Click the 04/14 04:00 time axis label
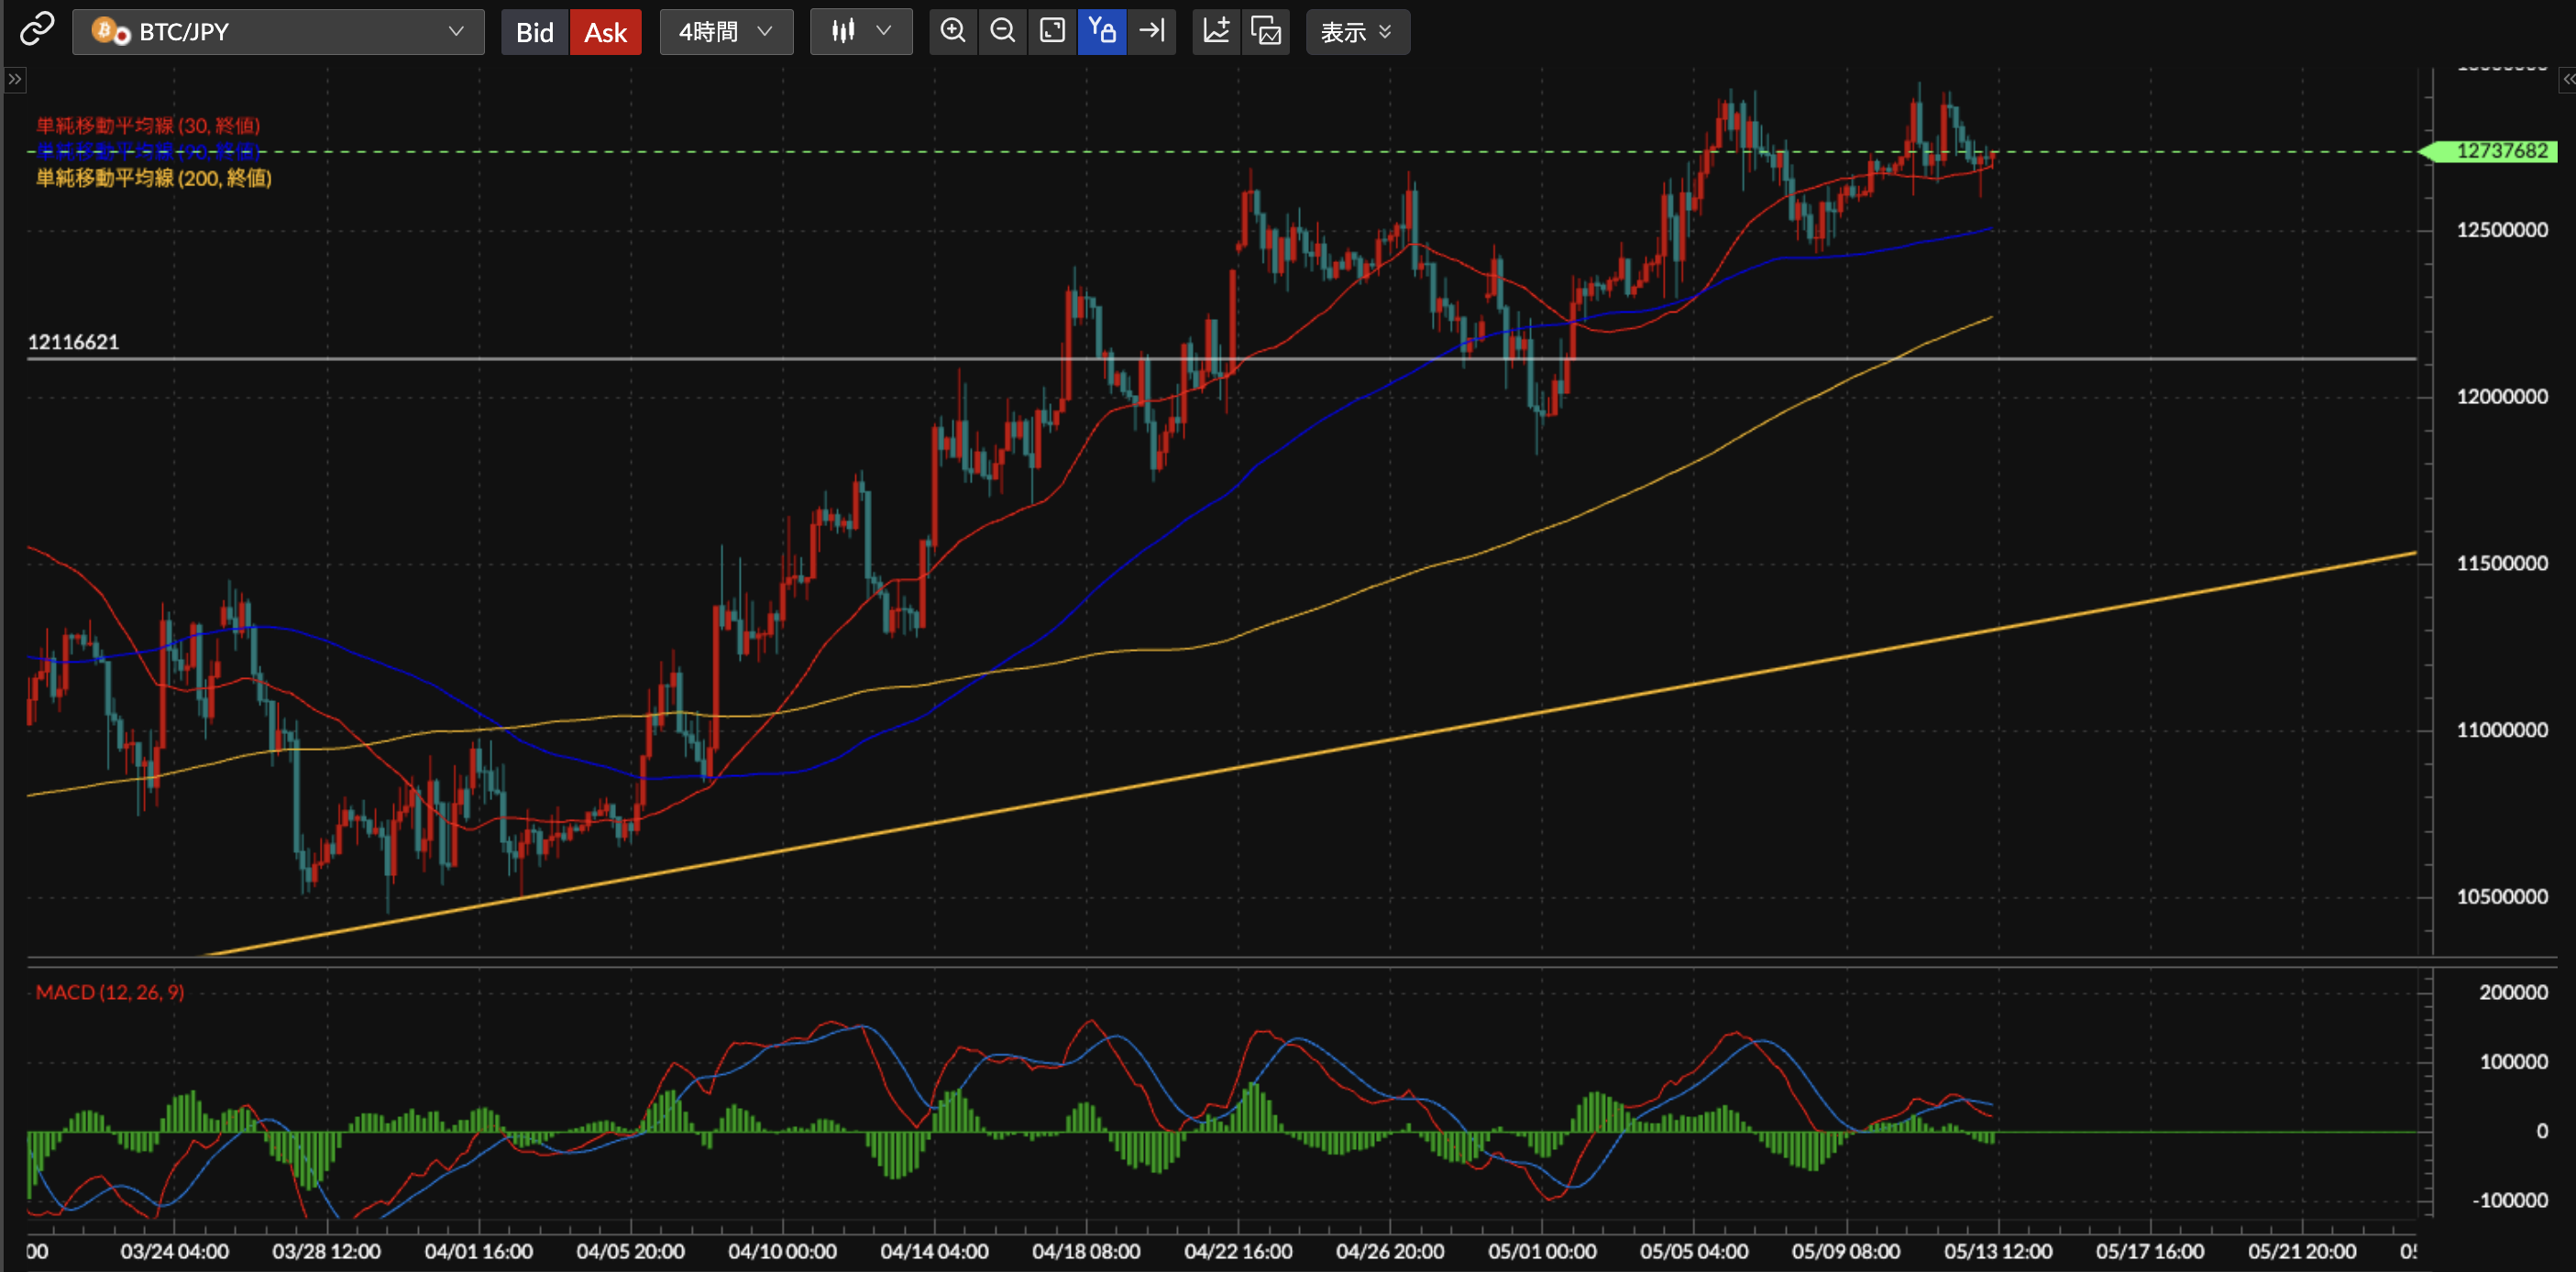The image size is (2576, 1272). [935, 1252]
